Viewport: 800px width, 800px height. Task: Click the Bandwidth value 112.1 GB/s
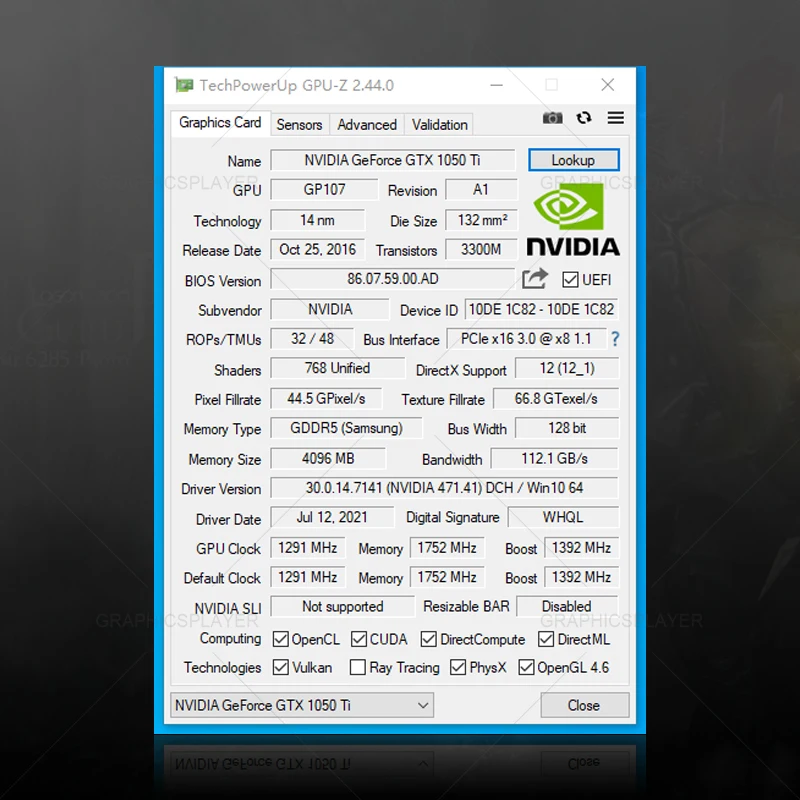click(x=555, y=458)
